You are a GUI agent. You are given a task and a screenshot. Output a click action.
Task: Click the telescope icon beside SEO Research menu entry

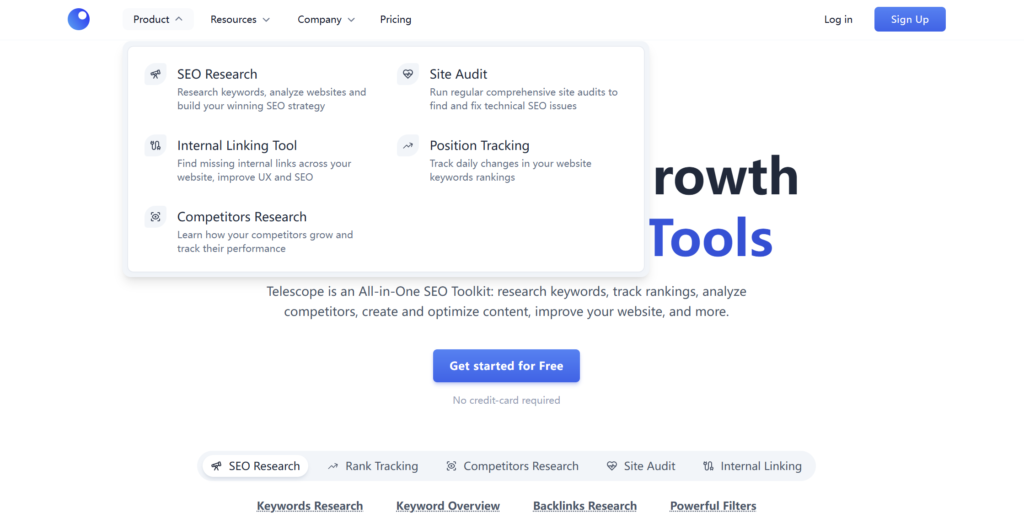pos(155,74)
